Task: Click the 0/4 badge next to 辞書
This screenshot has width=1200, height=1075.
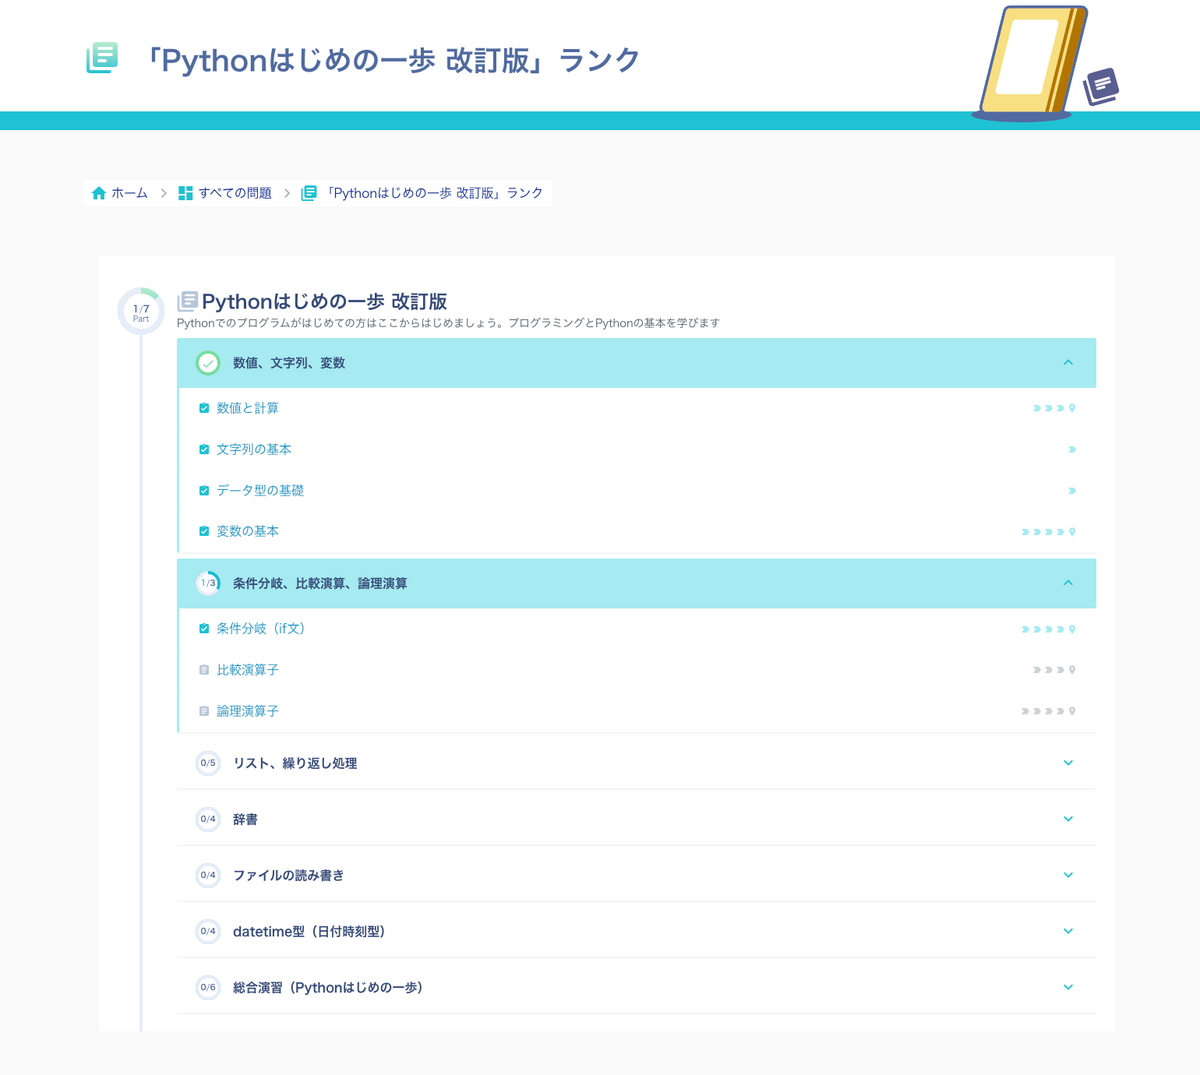Action: pyautogui.click(x=208, y=819)
